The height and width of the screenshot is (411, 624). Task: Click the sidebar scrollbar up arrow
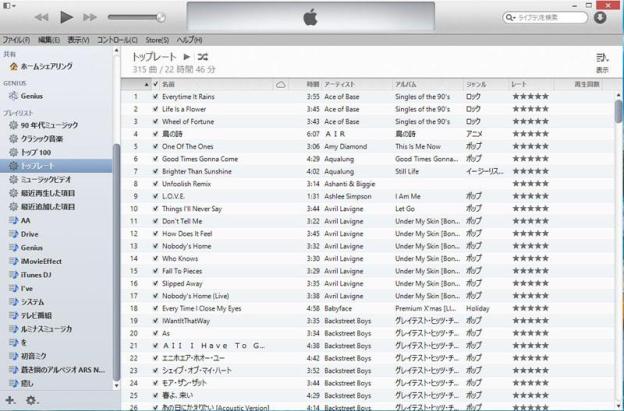[x=116, y=51]
